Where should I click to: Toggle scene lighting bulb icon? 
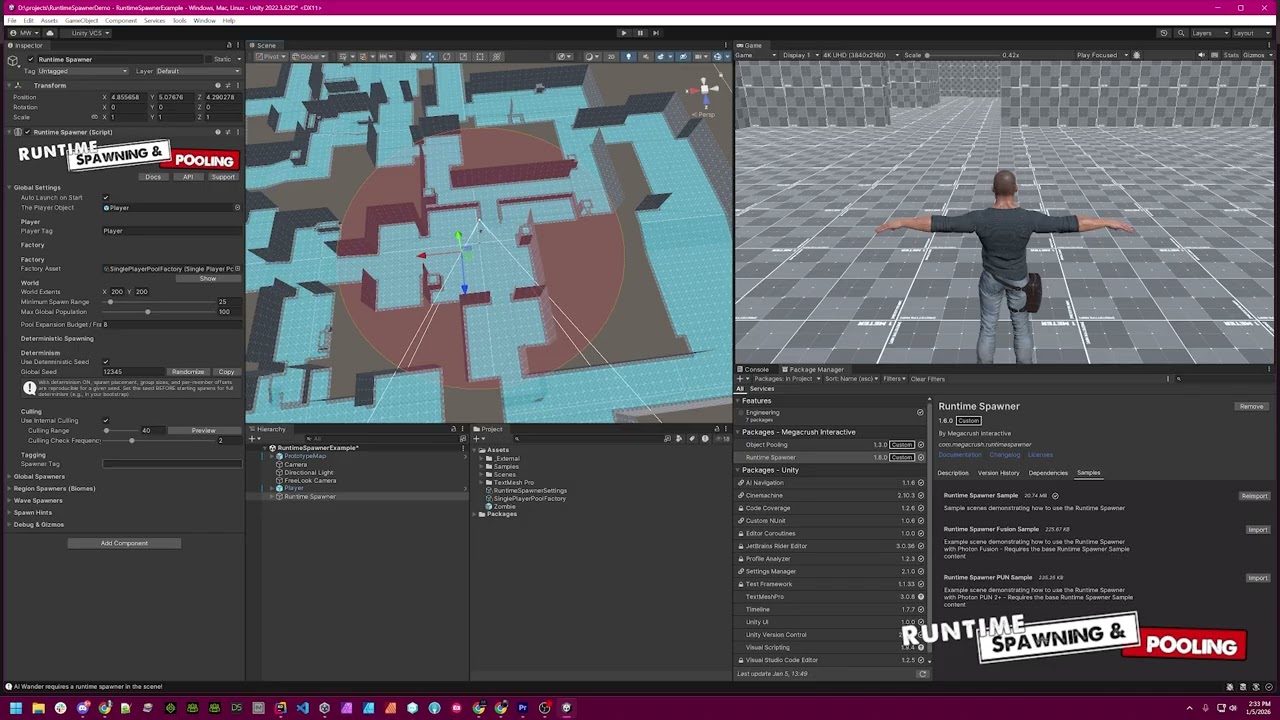(628, 56)
